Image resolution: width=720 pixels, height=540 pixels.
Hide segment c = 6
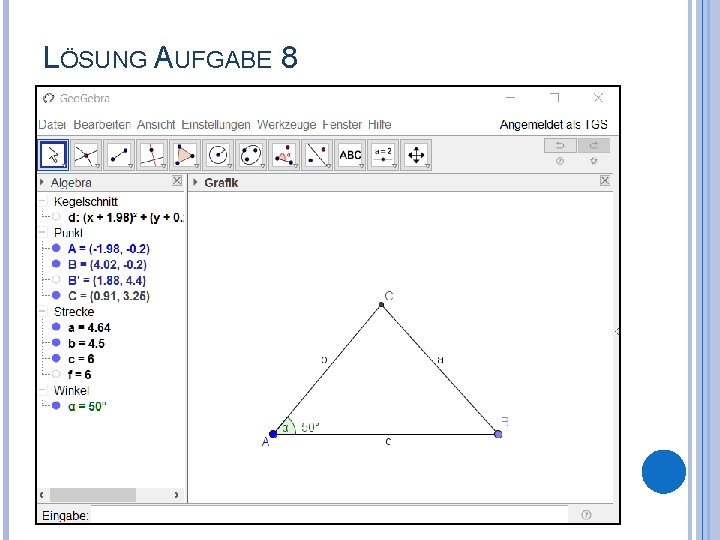coord(56,358)
